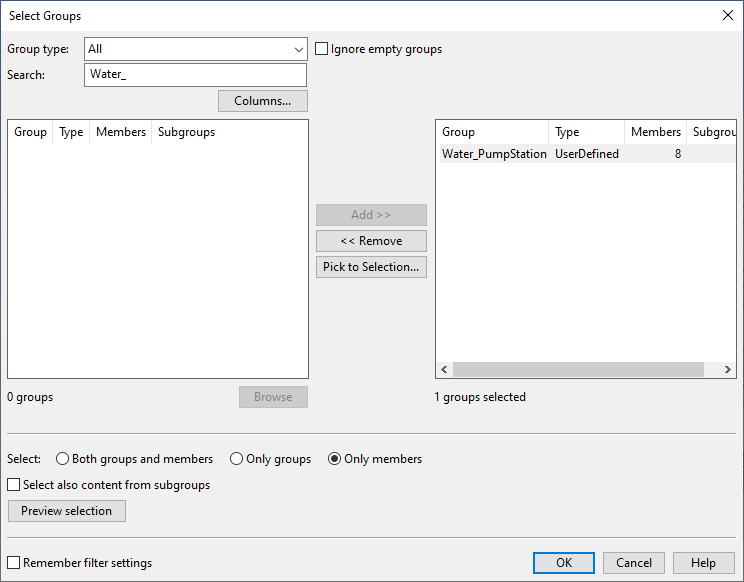The width and height of the screenshot is (744, 582).
Task: Click into the Search text field
Action: point(196,75)
